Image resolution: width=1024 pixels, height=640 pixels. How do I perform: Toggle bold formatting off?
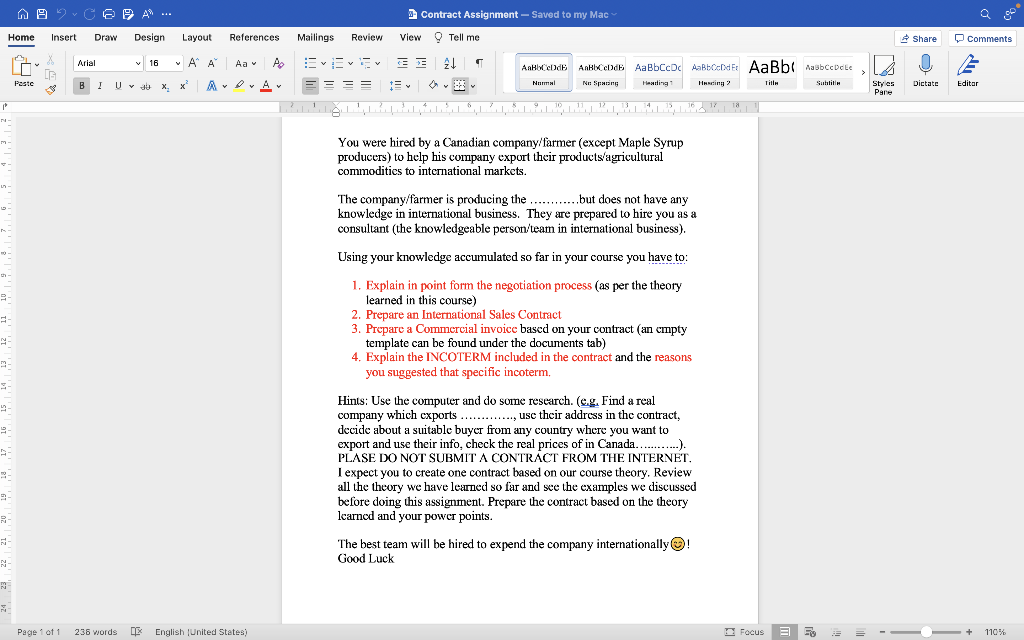coord(81,85)
